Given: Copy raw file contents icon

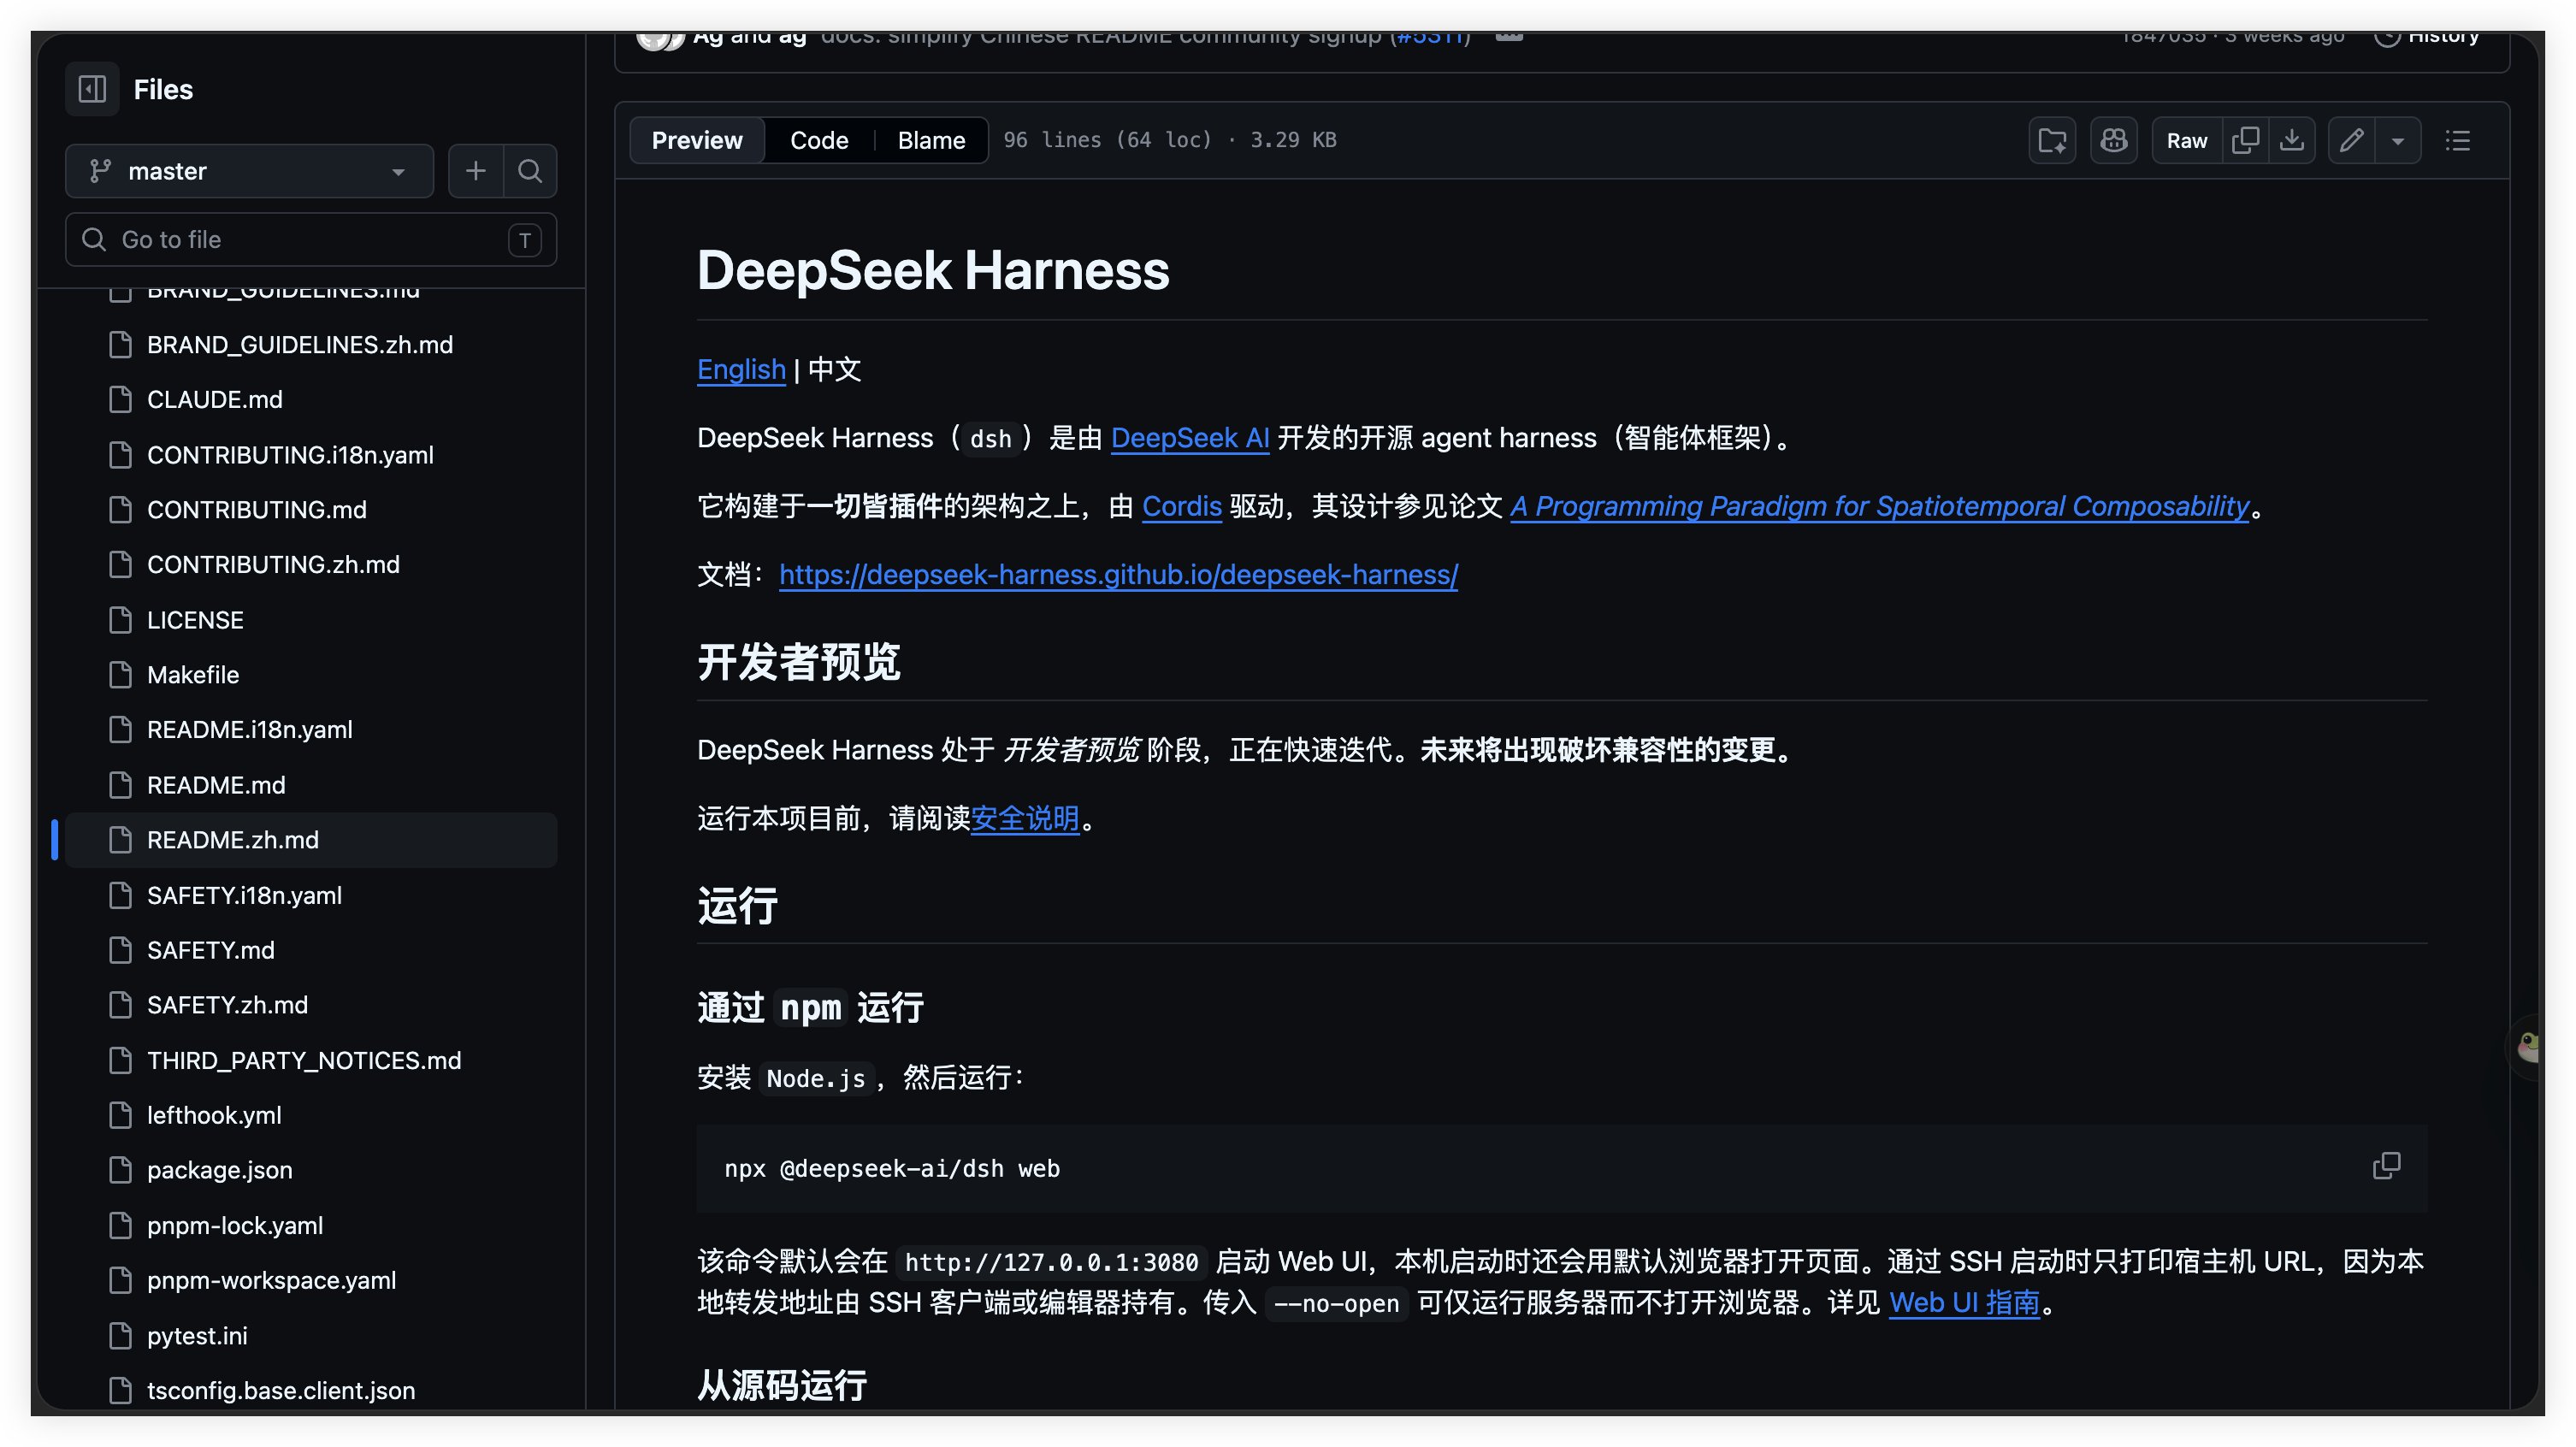Looking at the screenshot, I should 2245,140.
